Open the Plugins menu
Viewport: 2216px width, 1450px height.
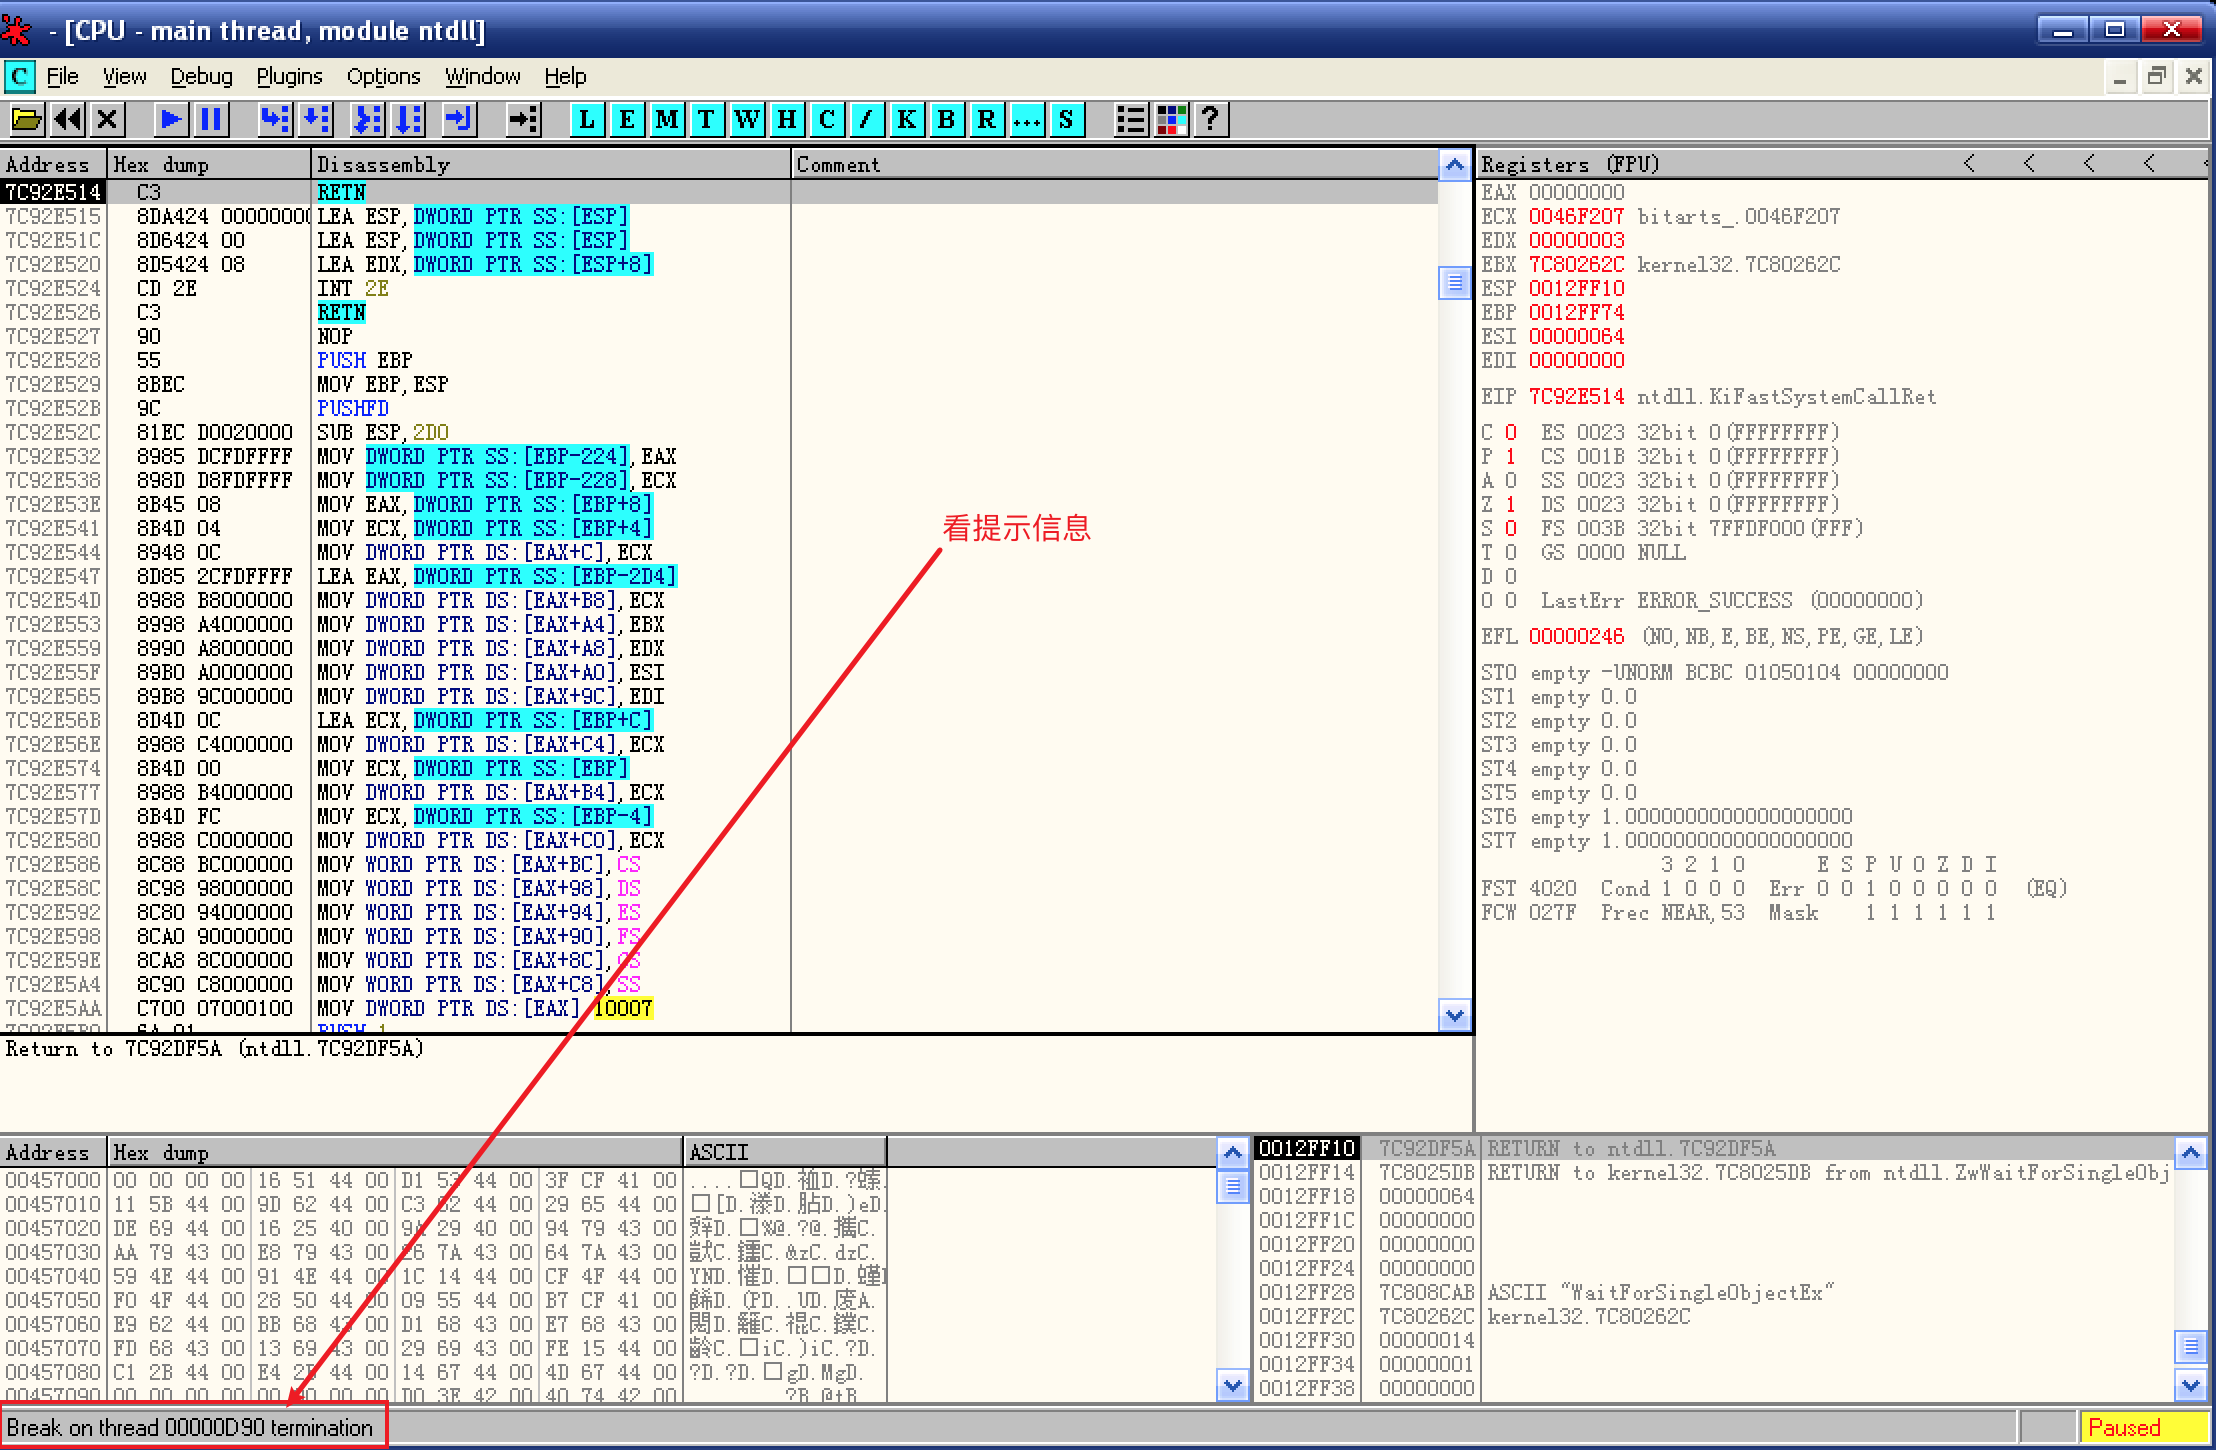click(289, 77)
